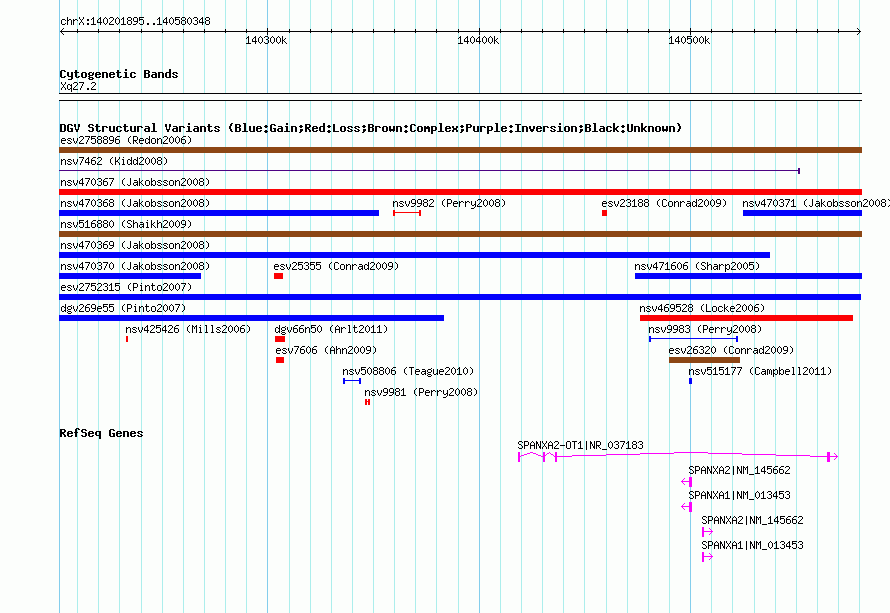Click the nsv9983 (Perry2008) label
The image size is (890, 613).
[x=705, y=329]
